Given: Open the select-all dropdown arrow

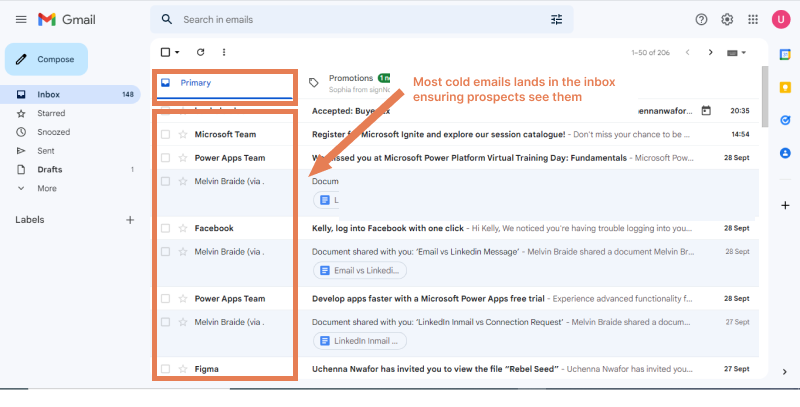Looking at the screenshot, I should (177, 52).
